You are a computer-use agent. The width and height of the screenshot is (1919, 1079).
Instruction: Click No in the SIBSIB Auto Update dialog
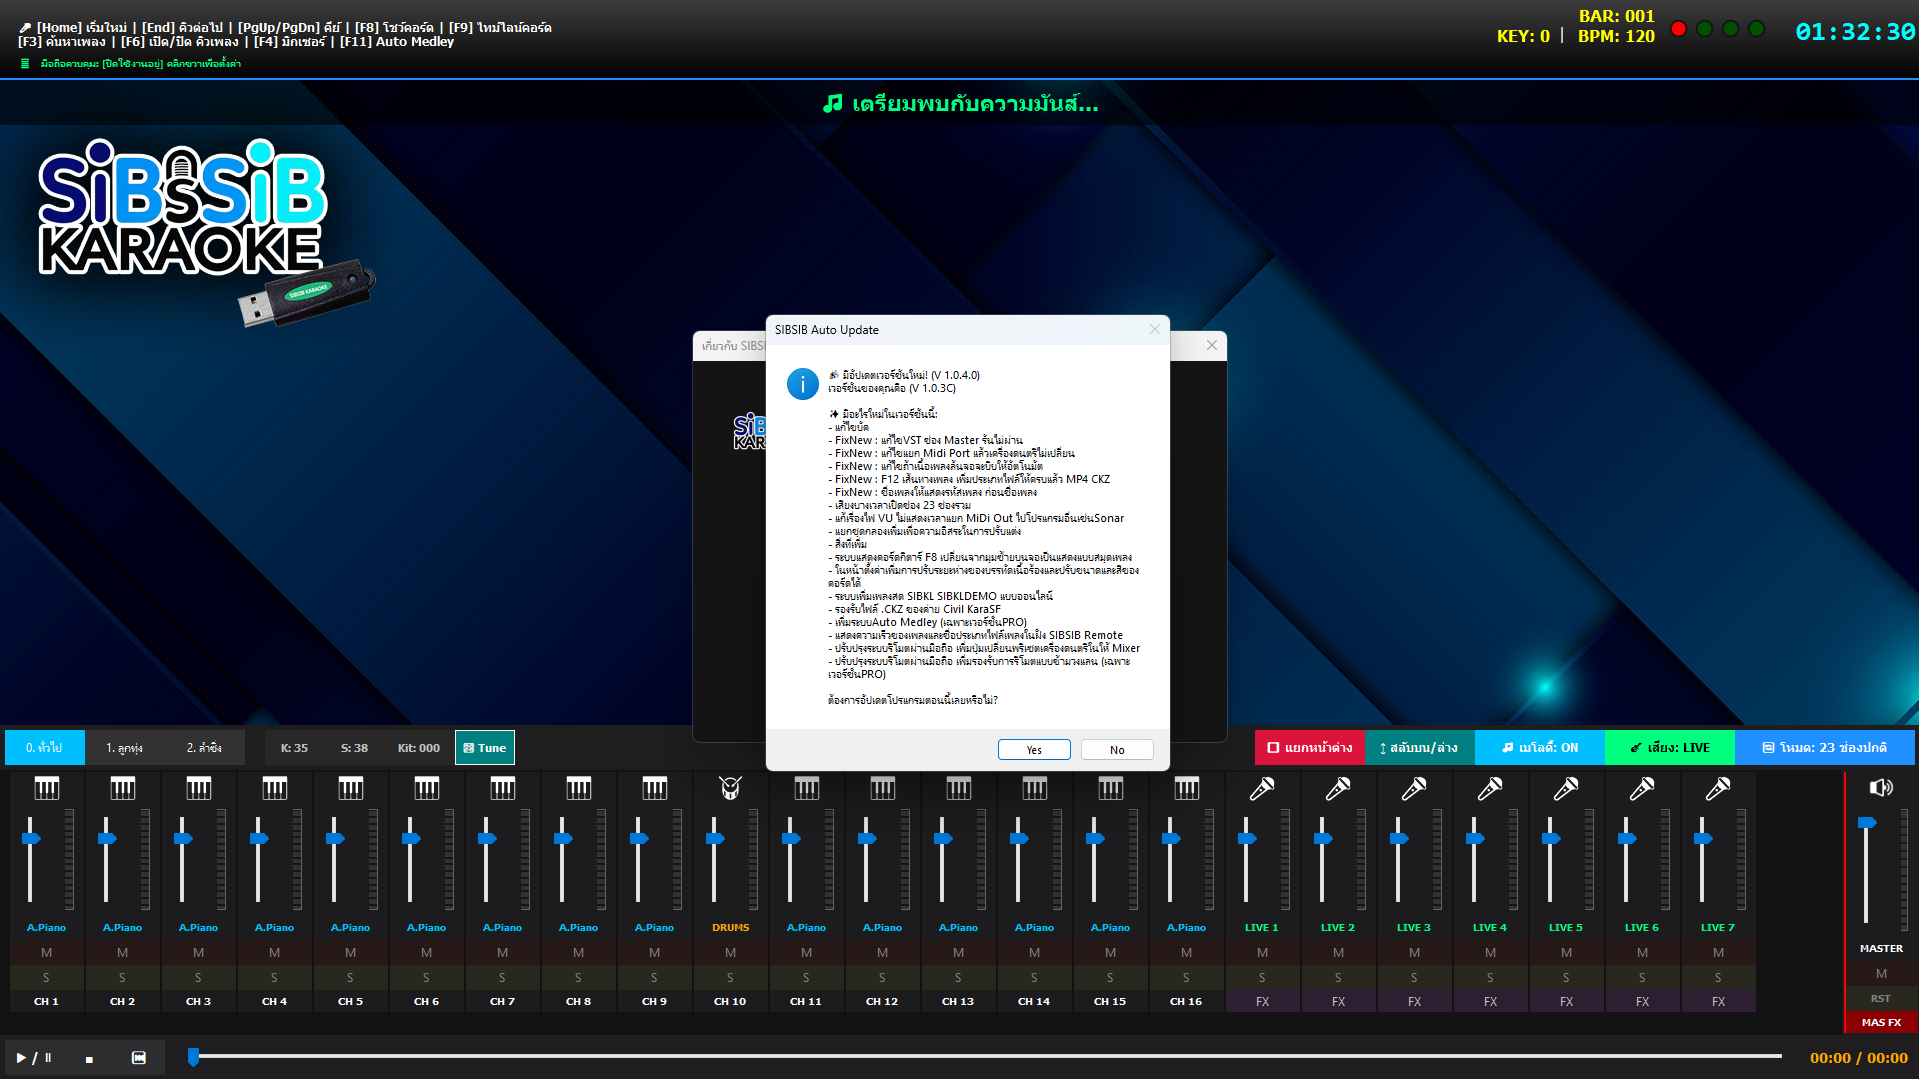click(1117, 750)
